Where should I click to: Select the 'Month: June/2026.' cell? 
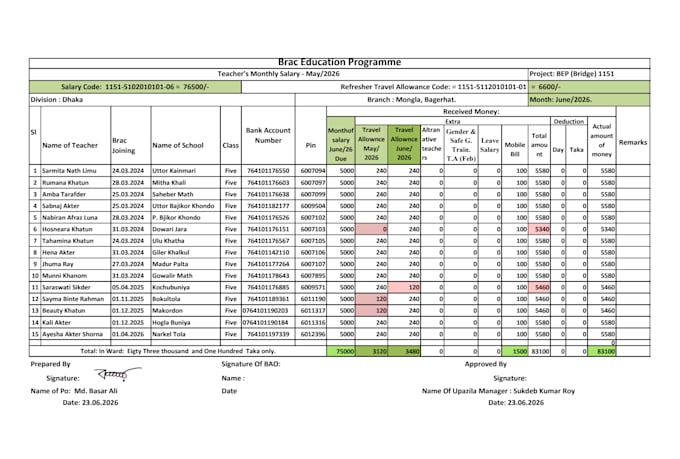click(589, 100)
